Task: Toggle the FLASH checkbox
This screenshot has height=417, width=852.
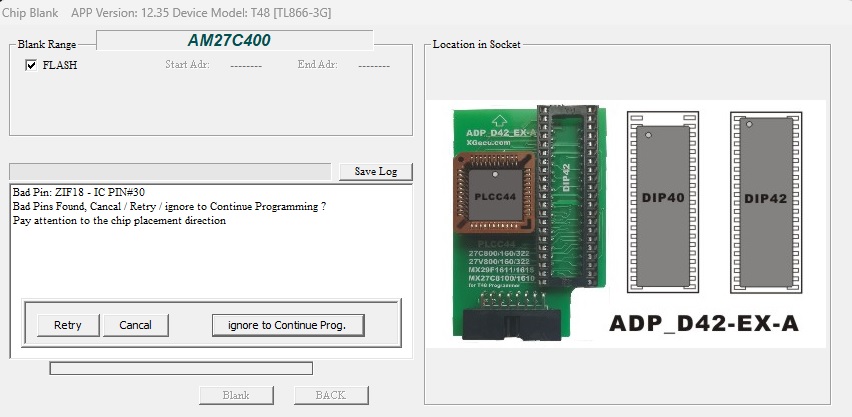Action: [x=31, y=65]
